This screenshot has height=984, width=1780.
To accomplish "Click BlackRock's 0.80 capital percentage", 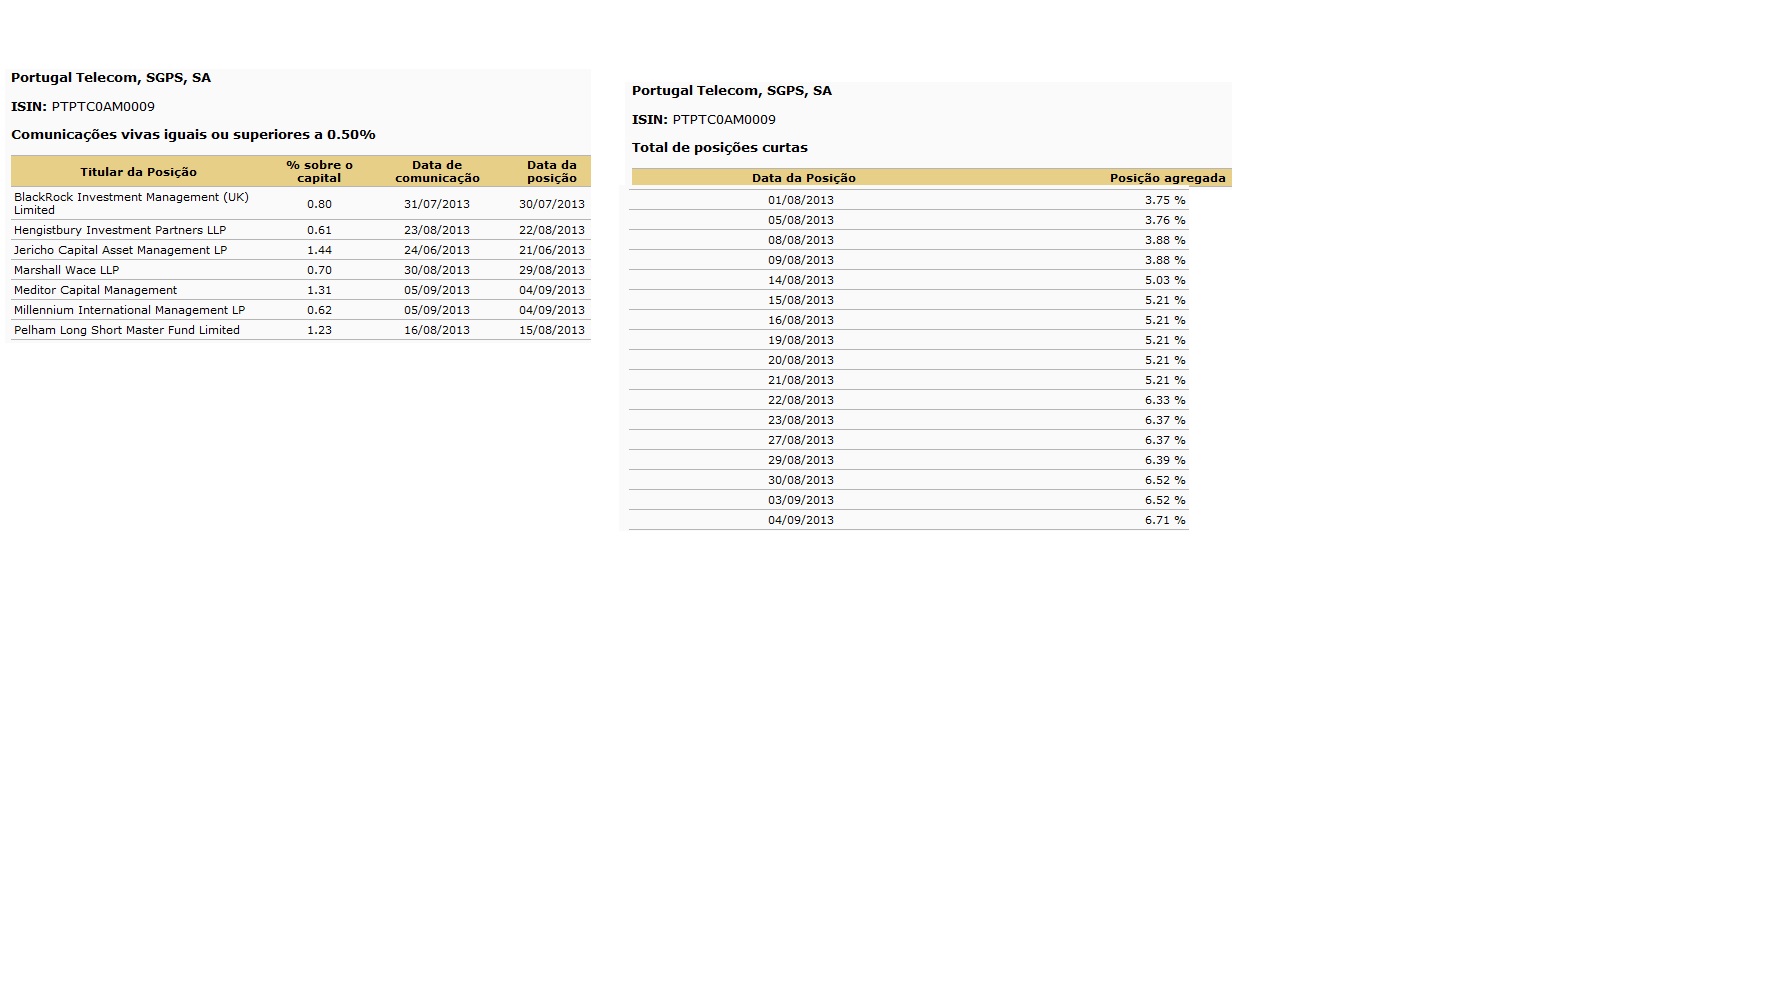I will click(319, 204).
